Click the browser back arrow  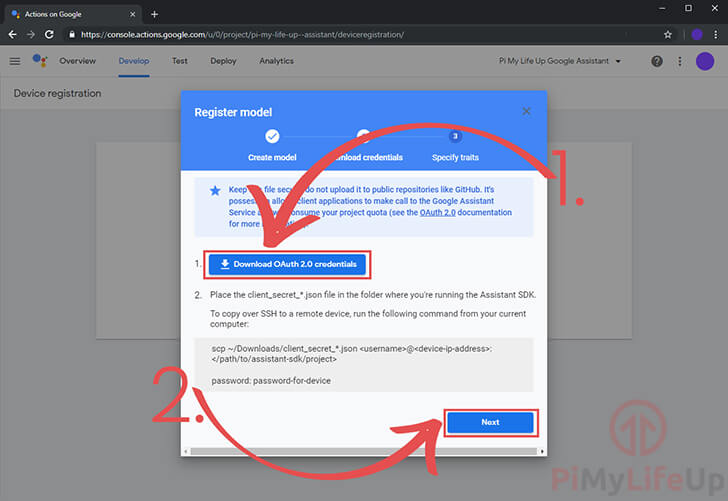13,34
